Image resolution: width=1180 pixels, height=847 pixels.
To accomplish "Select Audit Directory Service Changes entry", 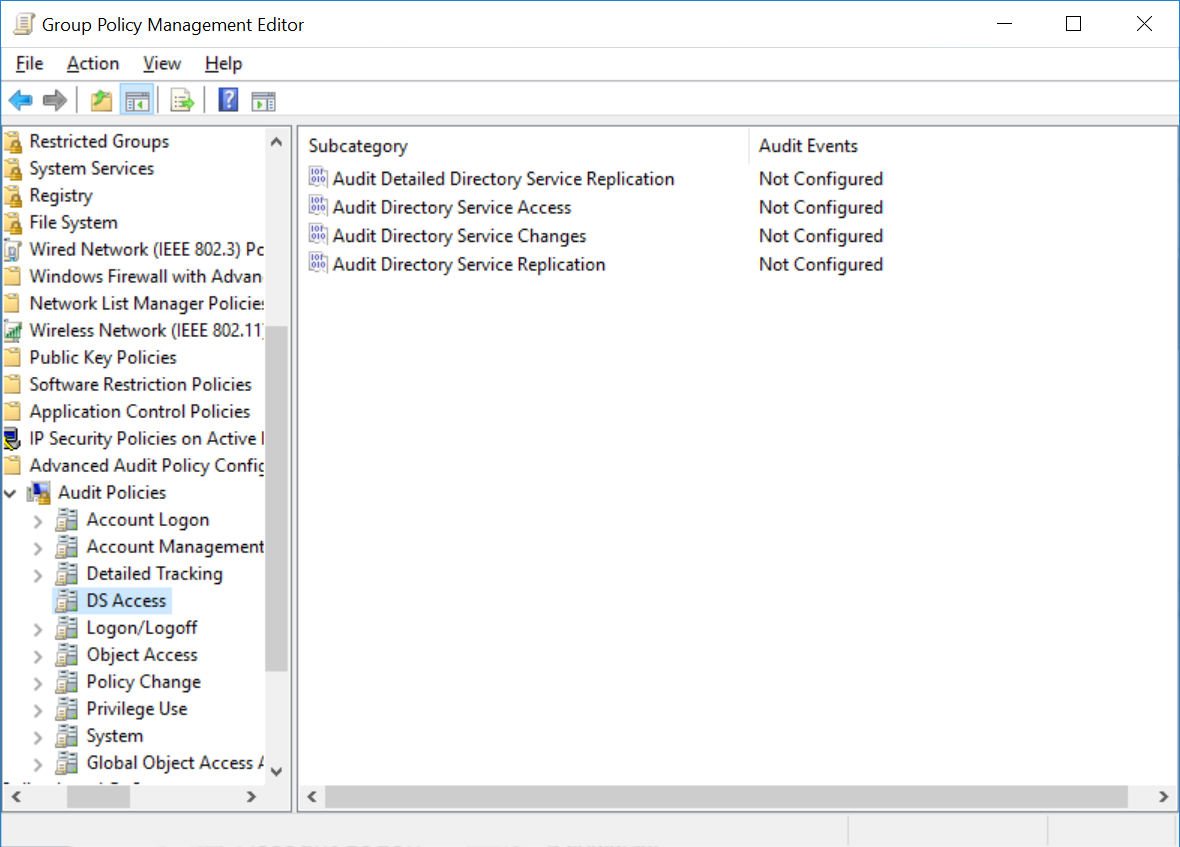I will (x=459, y=235).
